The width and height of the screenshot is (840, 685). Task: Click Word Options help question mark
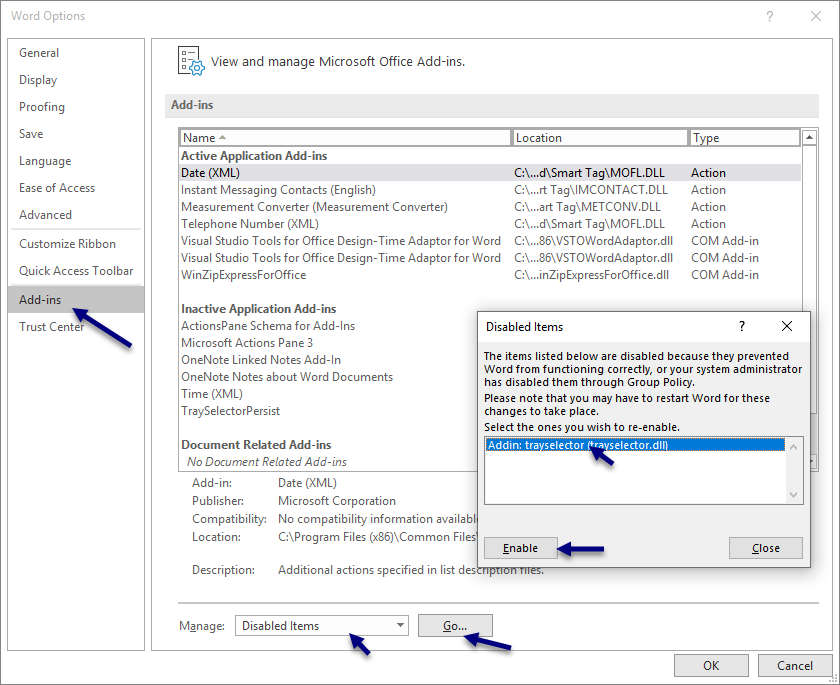(x=769, y=16)
